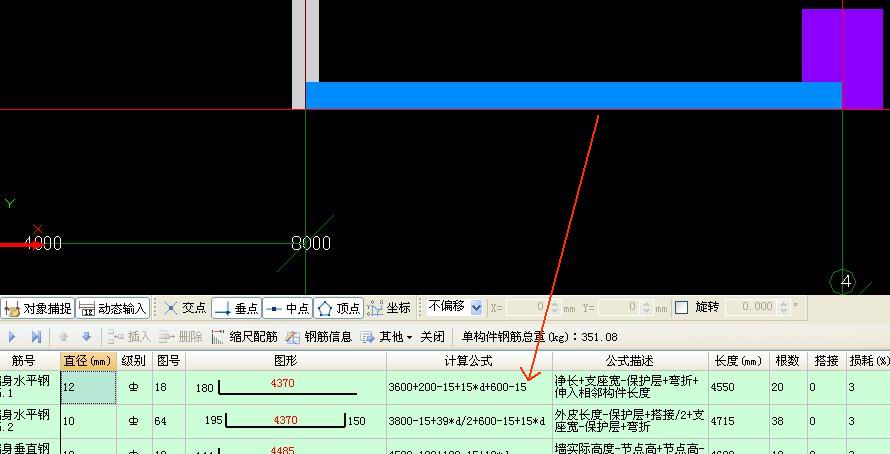
Task: Open 缩尺配筋 scaled reinforcement tool
Action: [244, 337]
